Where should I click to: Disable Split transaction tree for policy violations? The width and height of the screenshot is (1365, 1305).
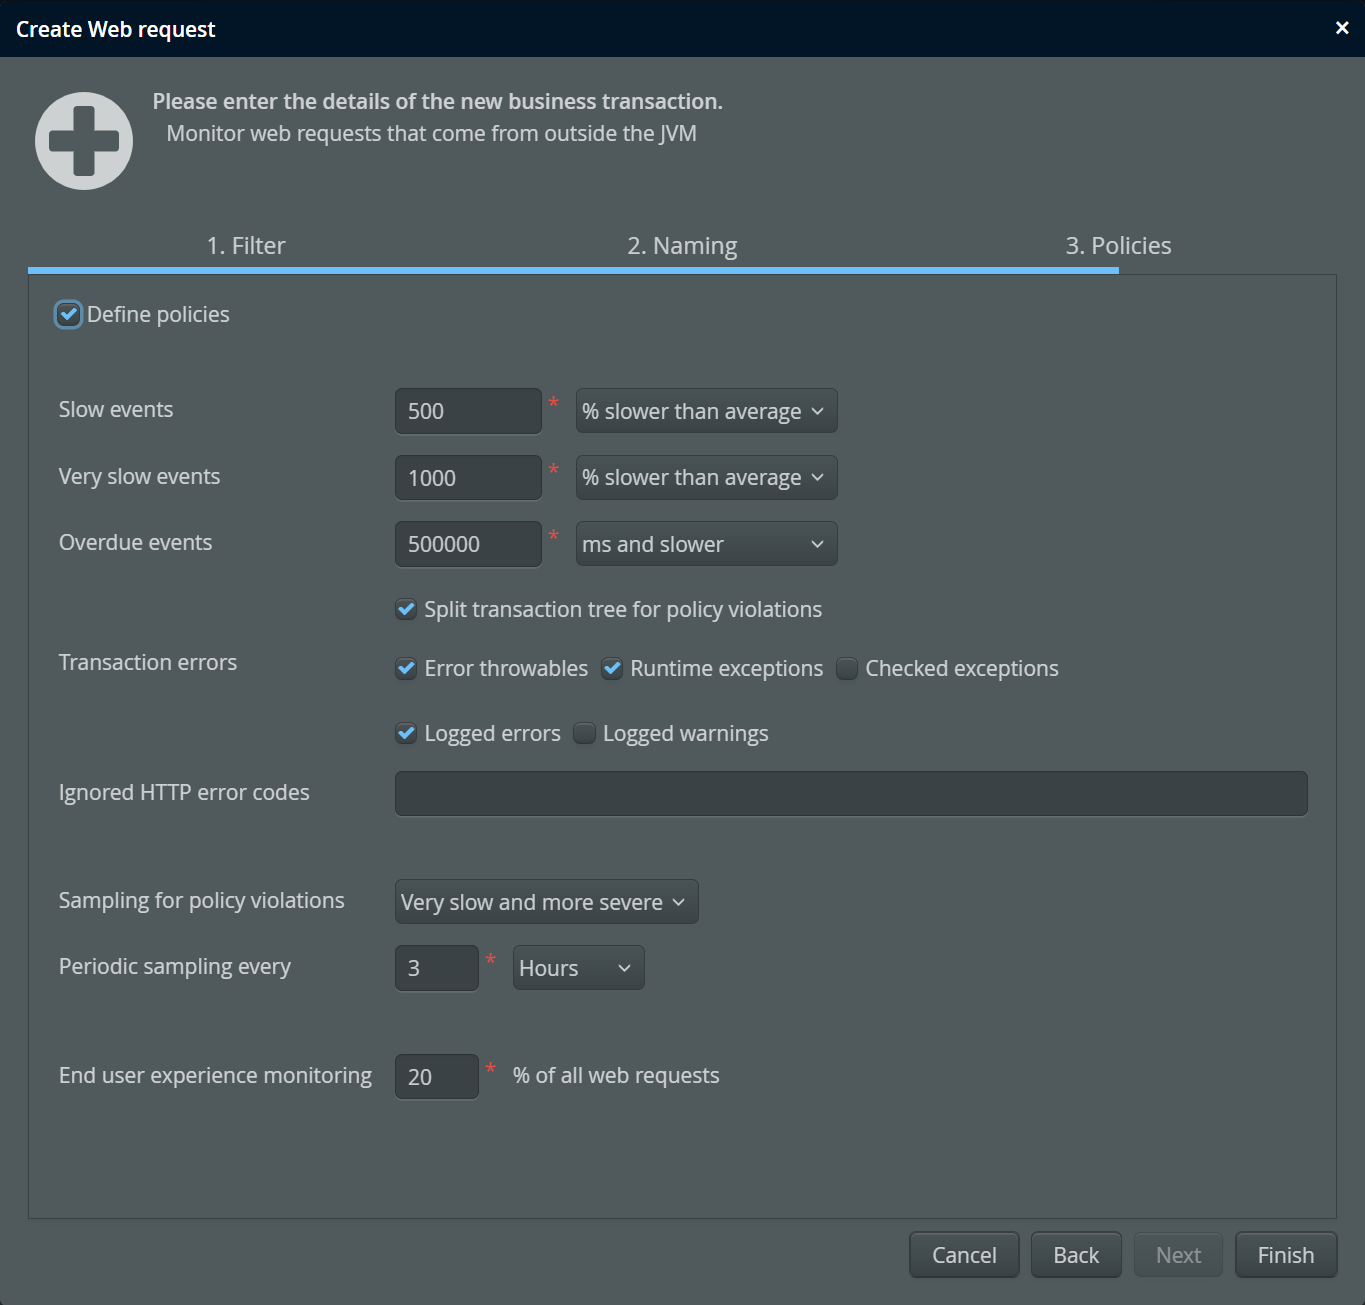(x=406, y=610)
